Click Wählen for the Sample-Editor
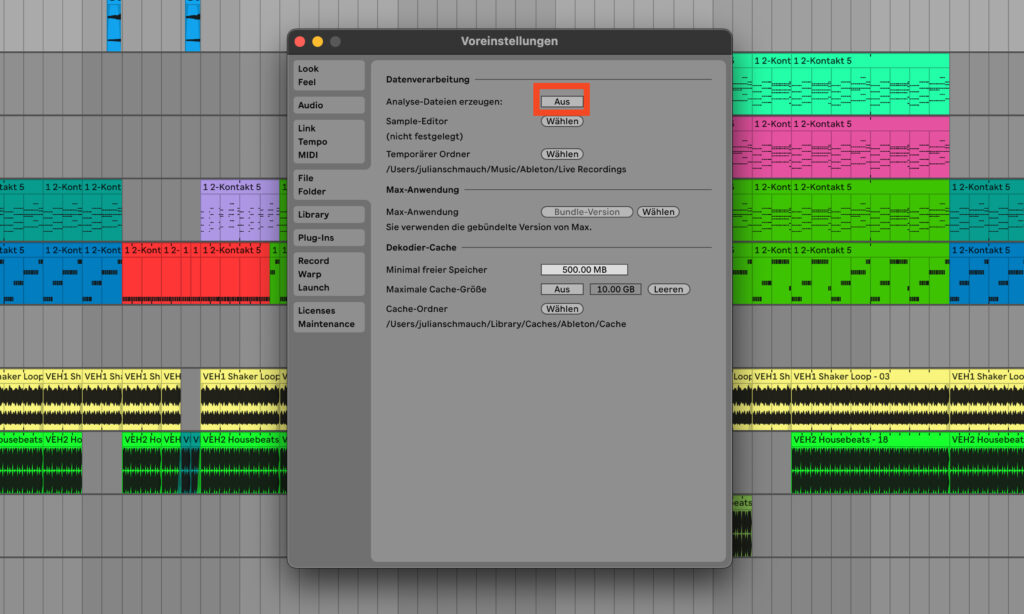 [562, 121]
